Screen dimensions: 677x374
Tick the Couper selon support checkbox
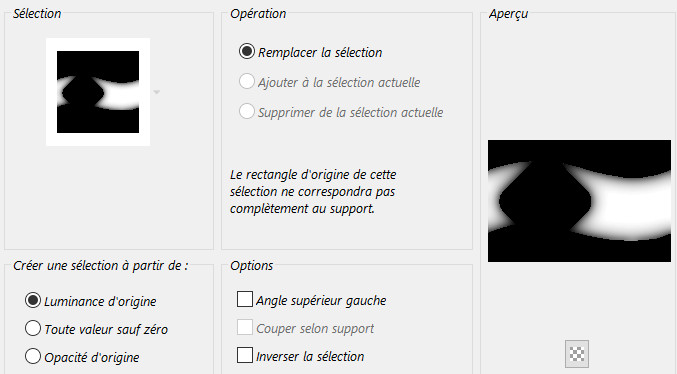coord(245,327)
